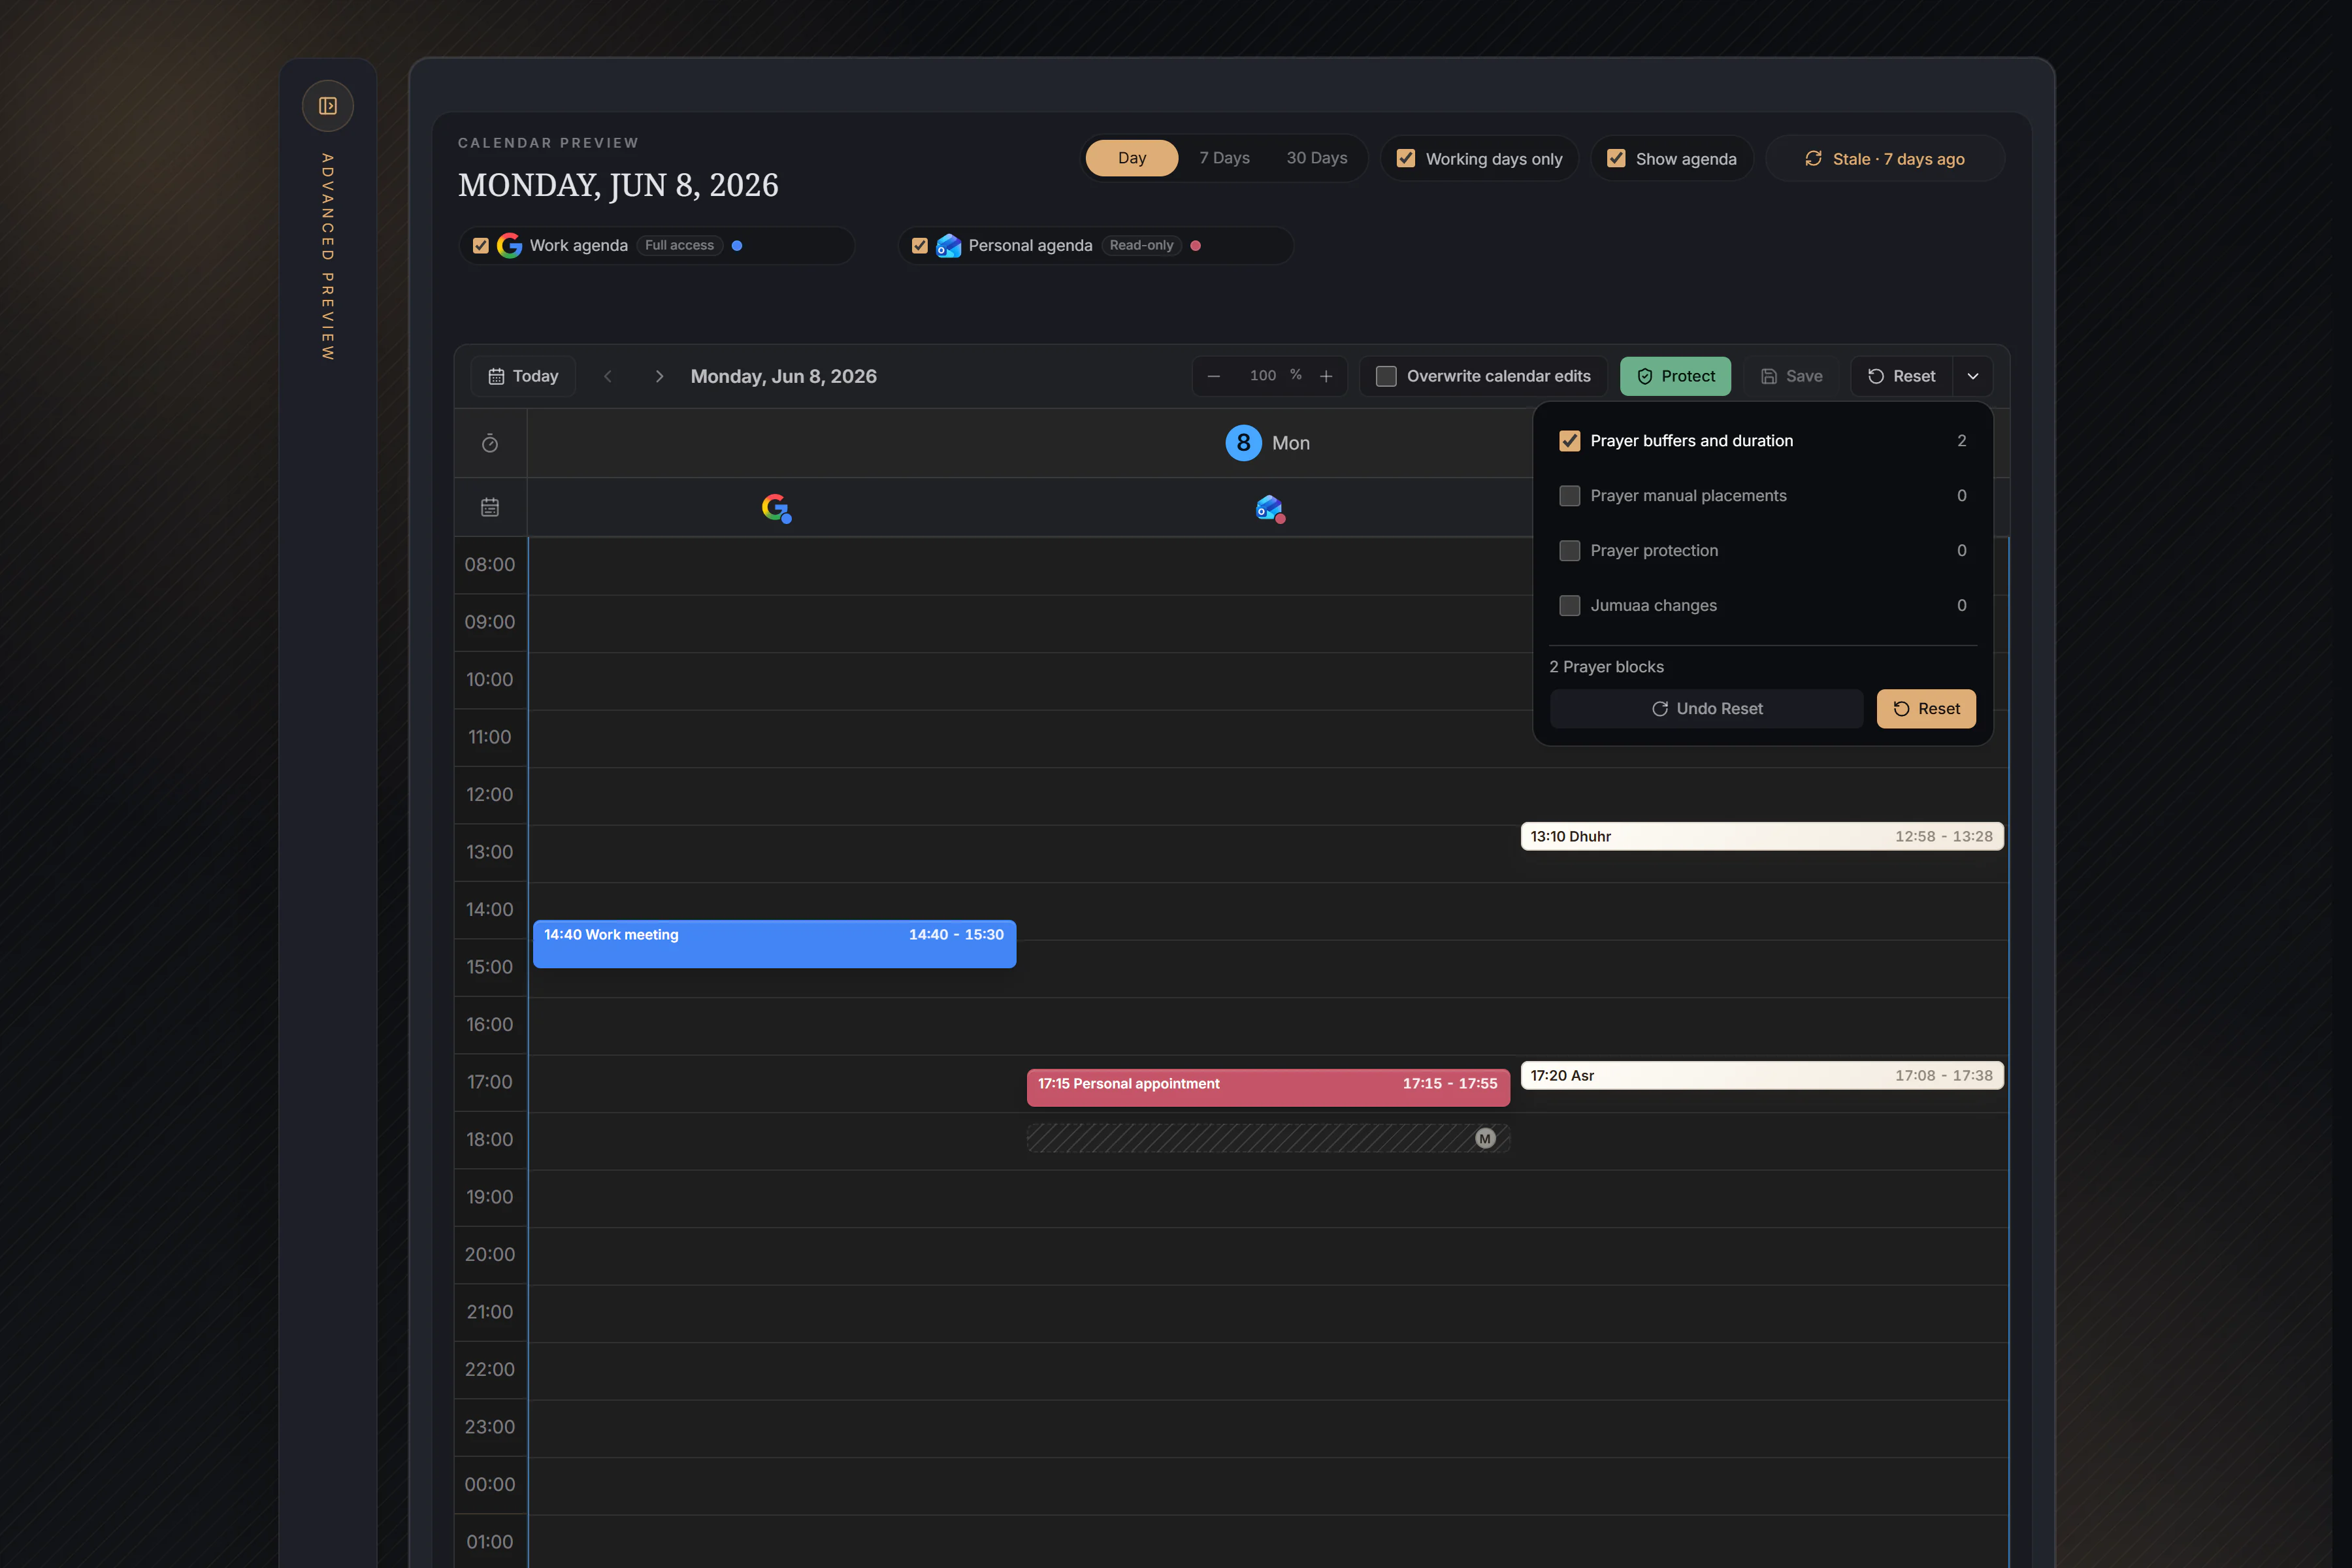Click the Save button

[1791, 376]
